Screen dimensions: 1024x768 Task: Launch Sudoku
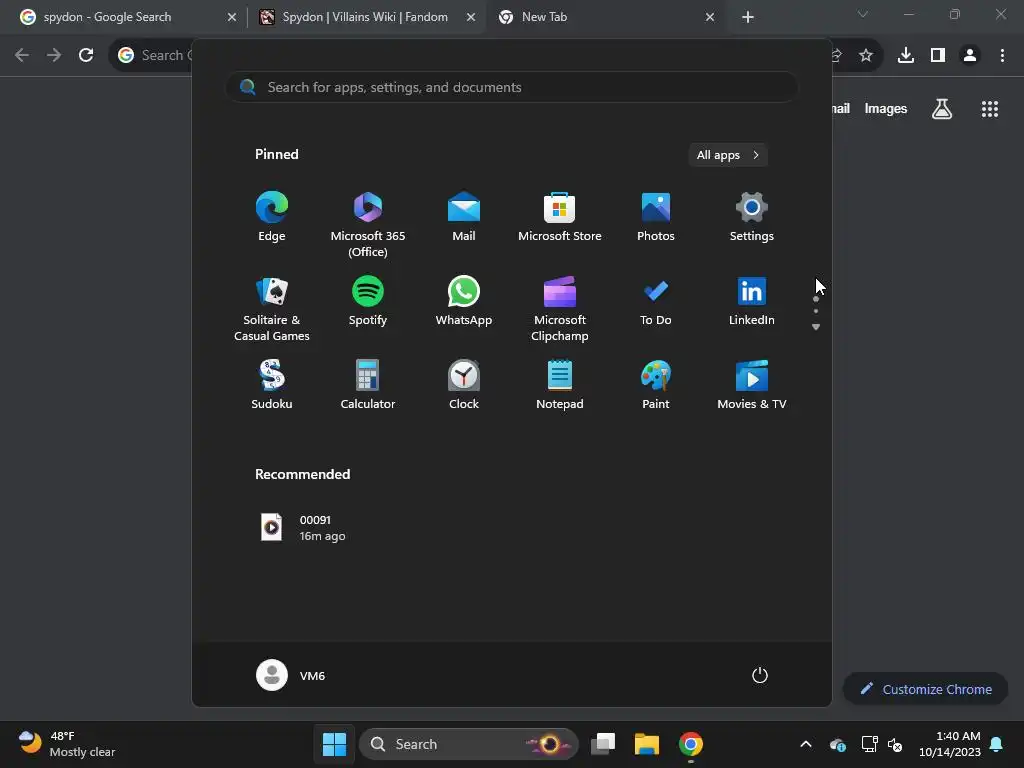272,385
